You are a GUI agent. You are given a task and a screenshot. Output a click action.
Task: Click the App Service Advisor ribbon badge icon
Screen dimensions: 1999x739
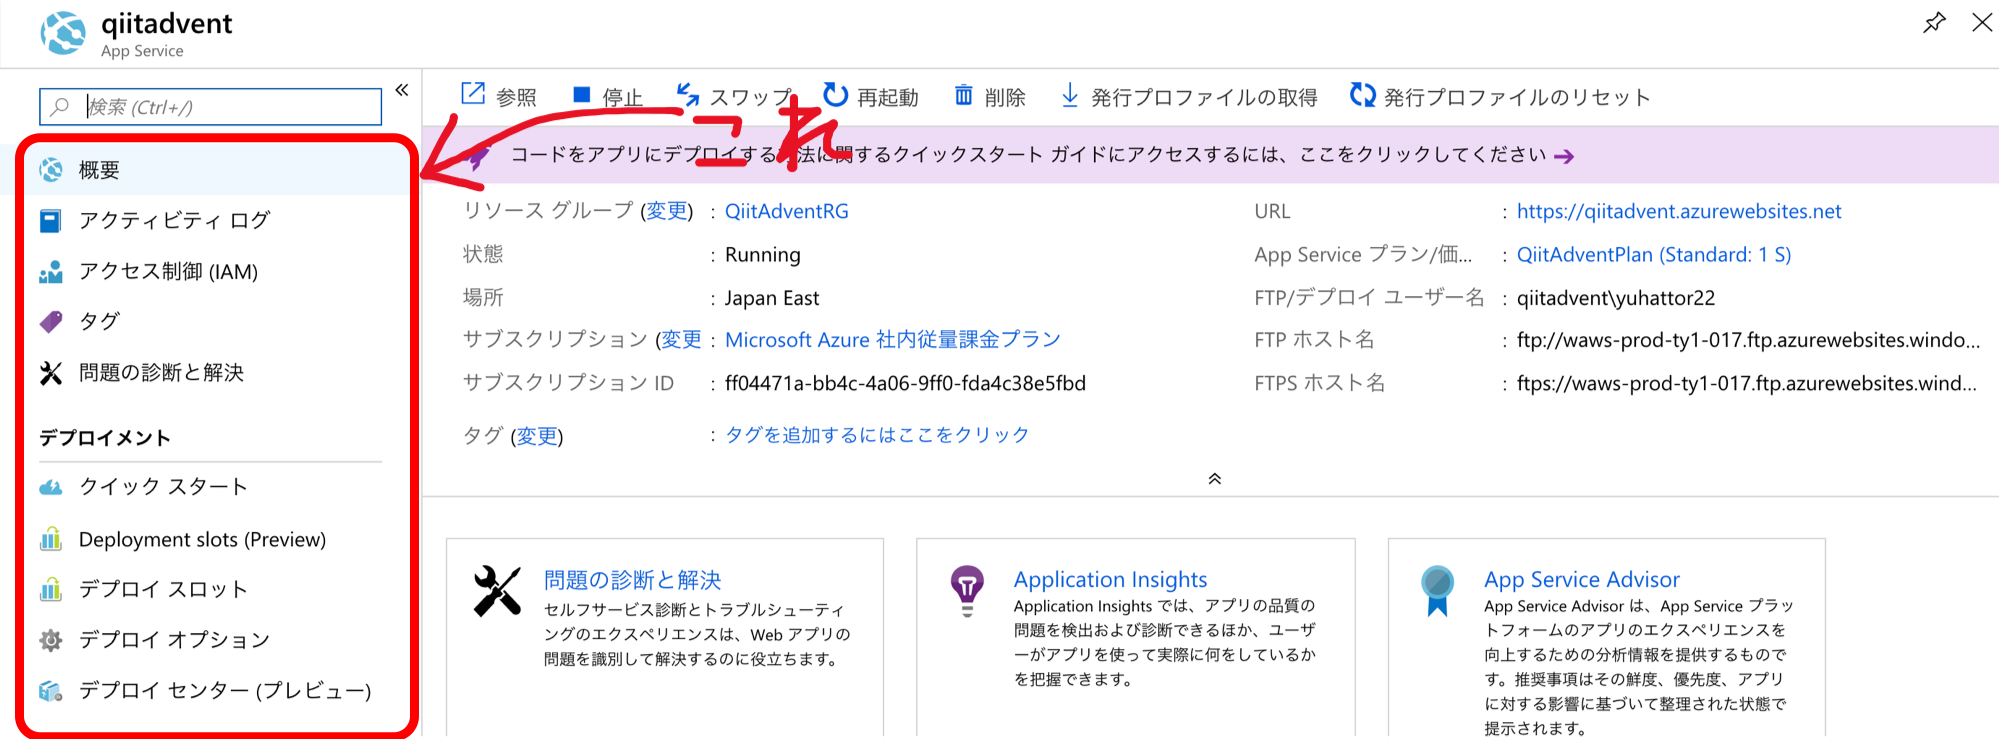coord(1437,591)
